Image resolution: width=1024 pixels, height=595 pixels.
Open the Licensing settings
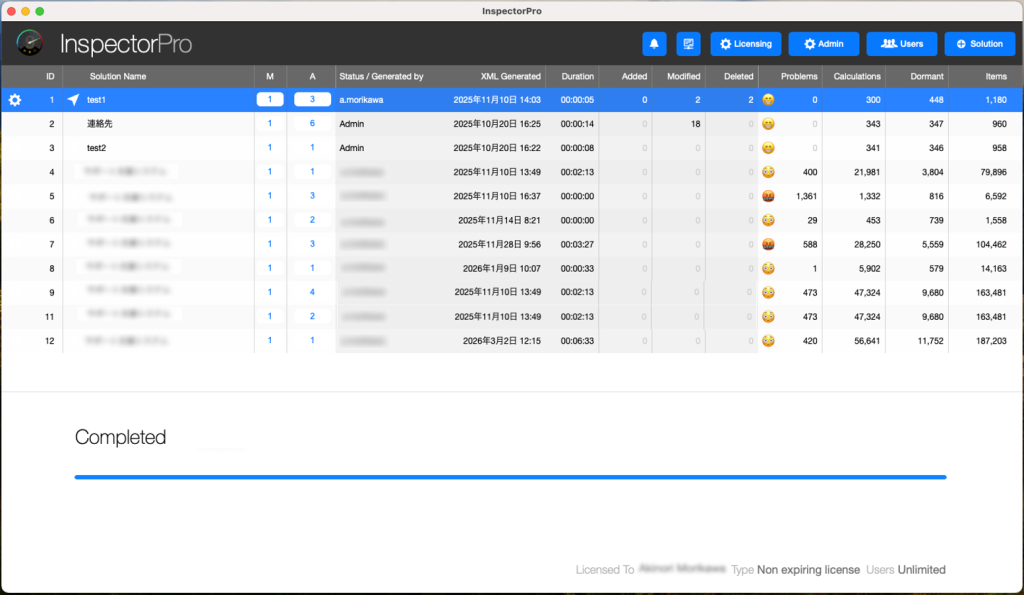pyautogui.click(x=746, y=44)
